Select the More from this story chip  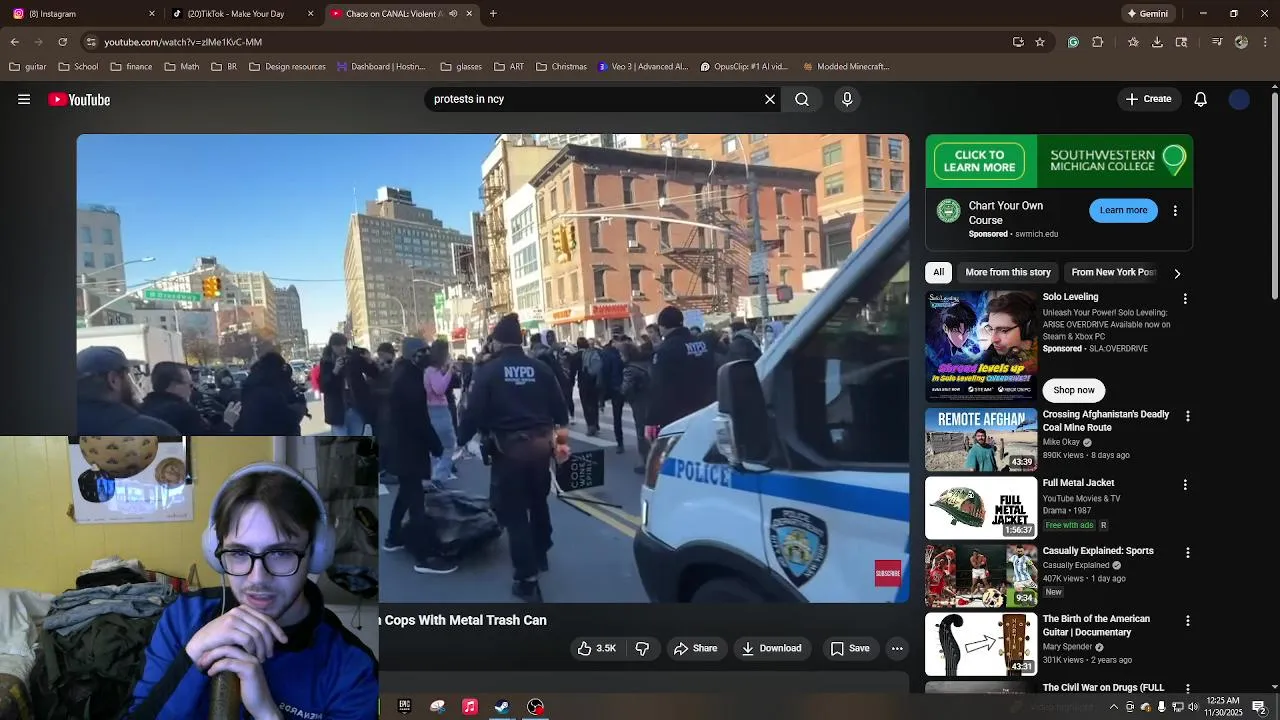pos(1008,272)
